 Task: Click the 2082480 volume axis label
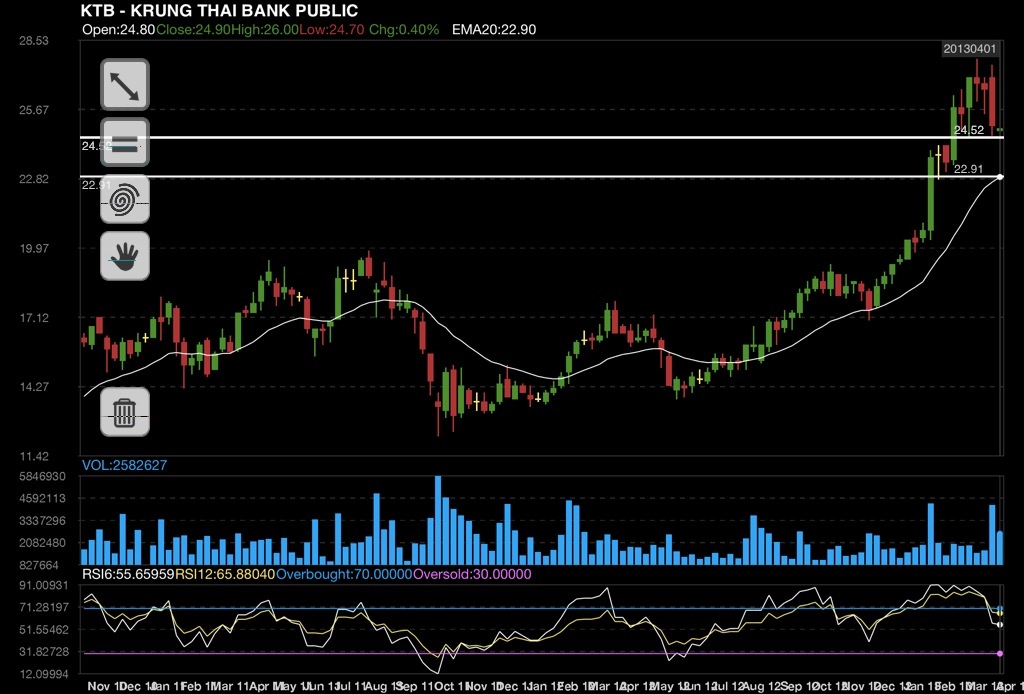point(43,543)
